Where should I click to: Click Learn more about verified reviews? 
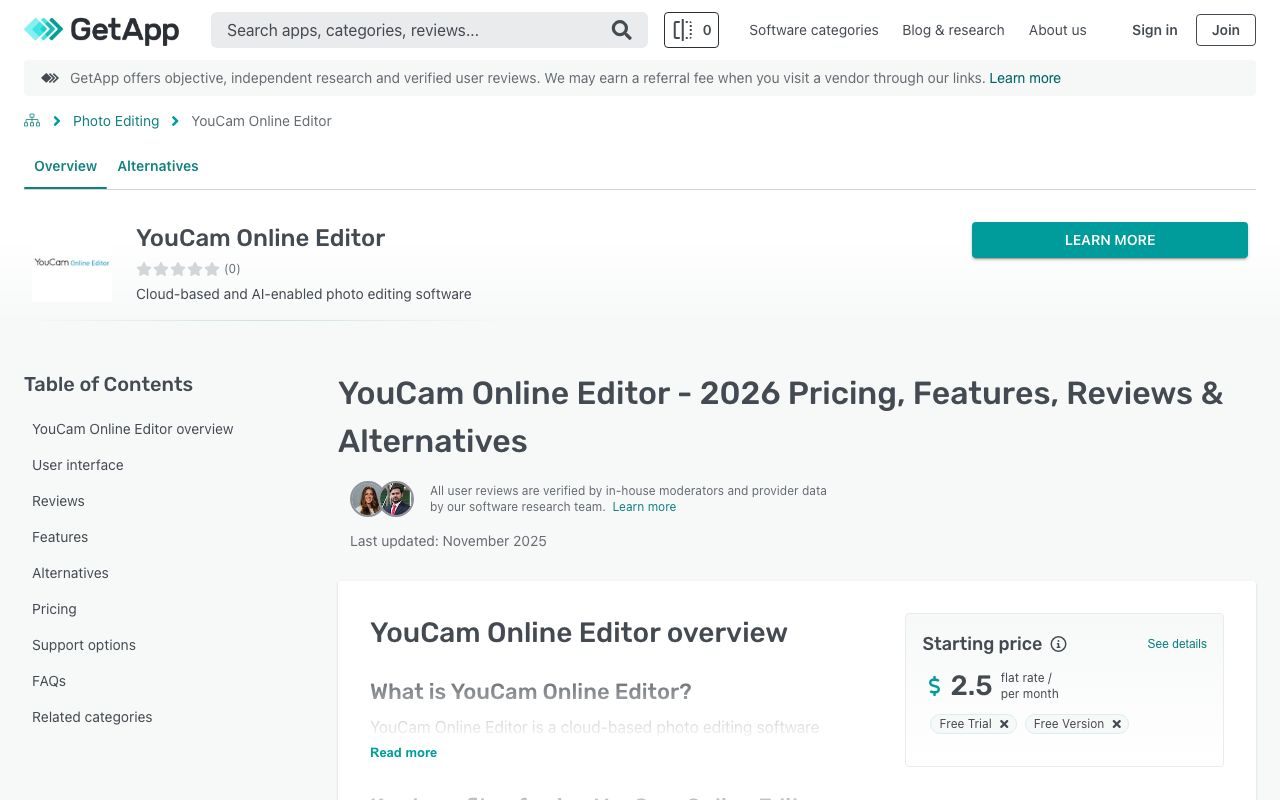[x=644, y=507]
